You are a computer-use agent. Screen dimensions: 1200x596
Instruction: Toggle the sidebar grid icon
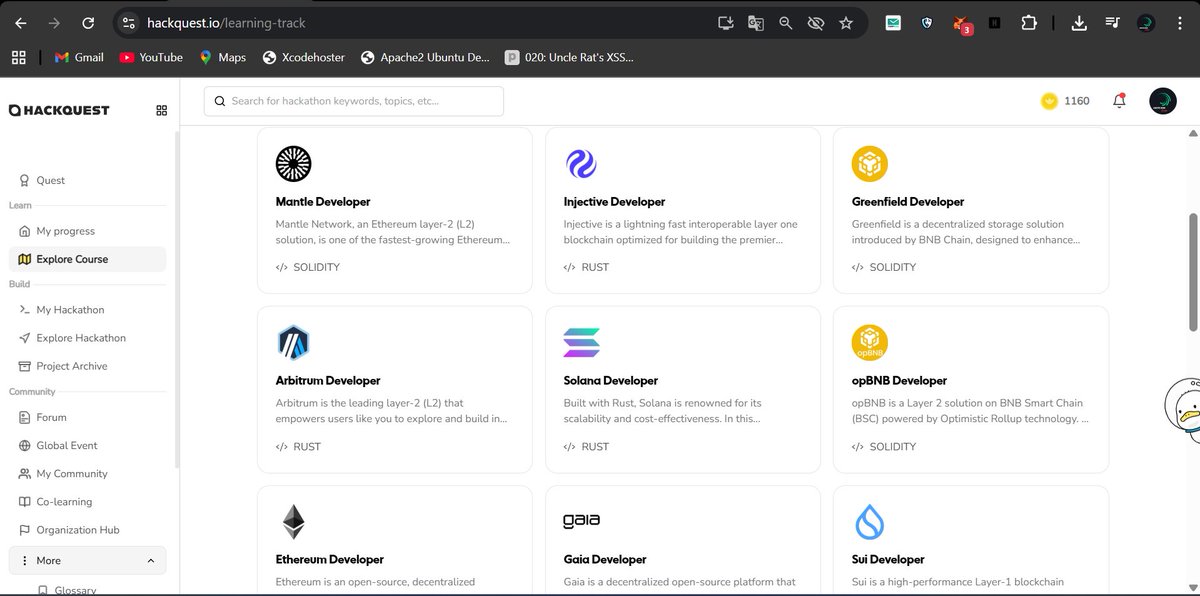click(162, 110)
